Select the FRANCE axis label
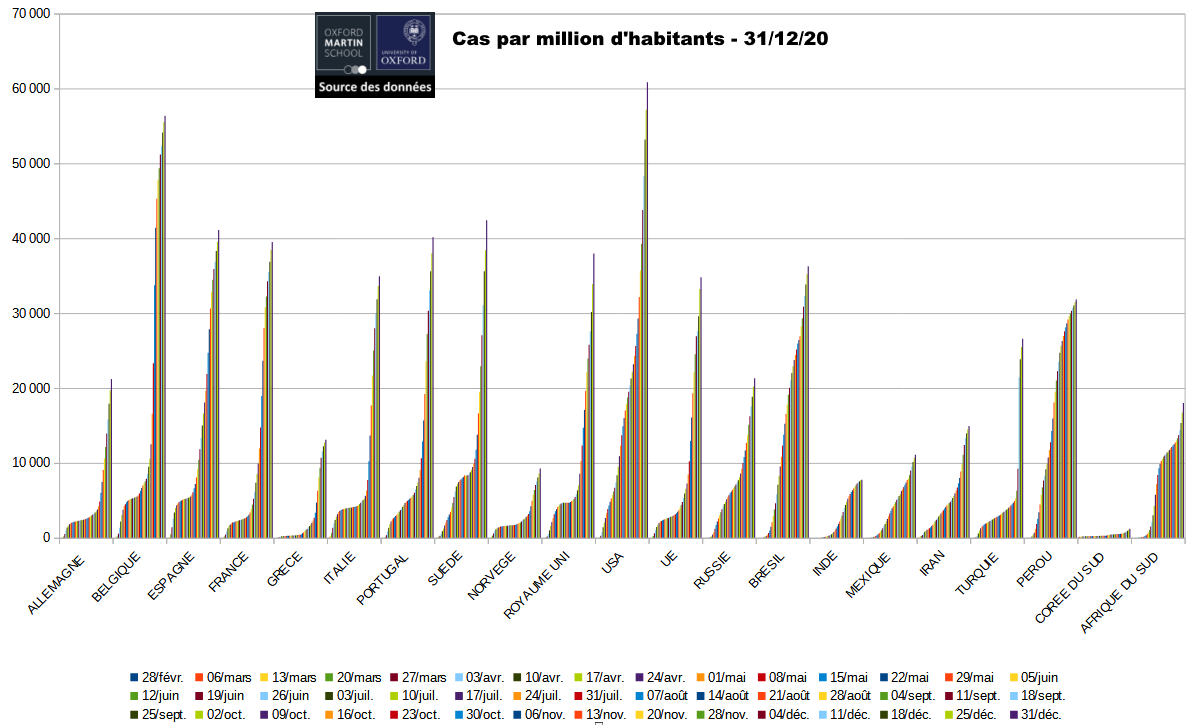The width and height of the screenshot is (1204, 725). [228, 573]
